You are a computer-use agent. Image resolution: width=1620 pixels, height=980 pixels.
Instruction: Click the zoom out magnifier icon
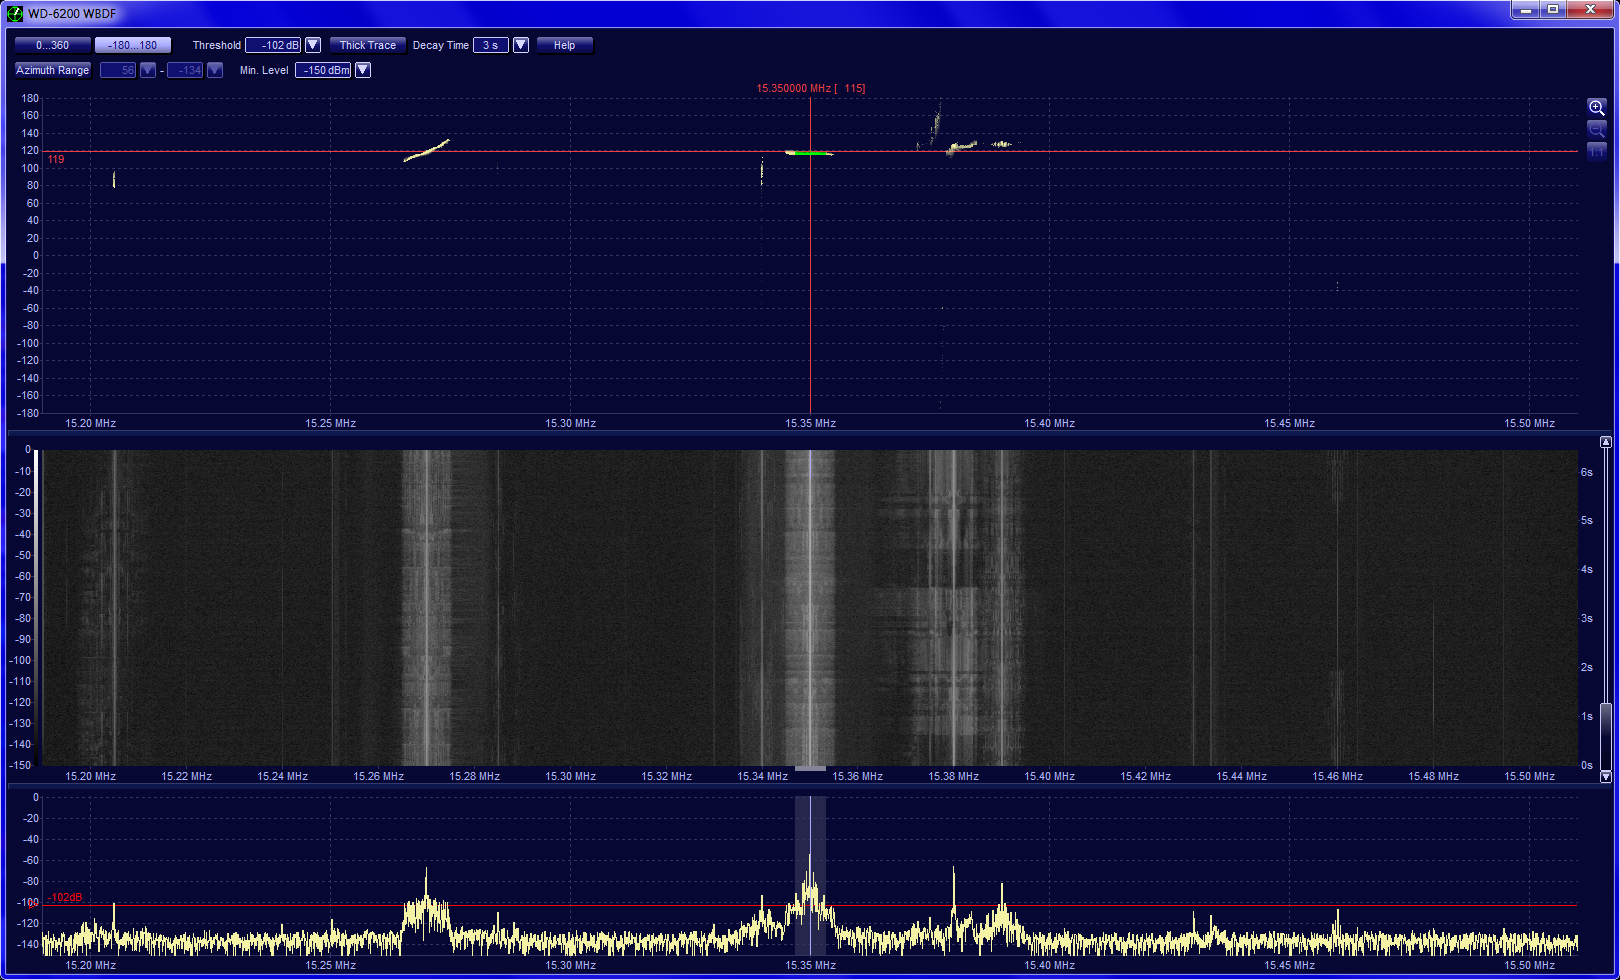(1597, 130)
